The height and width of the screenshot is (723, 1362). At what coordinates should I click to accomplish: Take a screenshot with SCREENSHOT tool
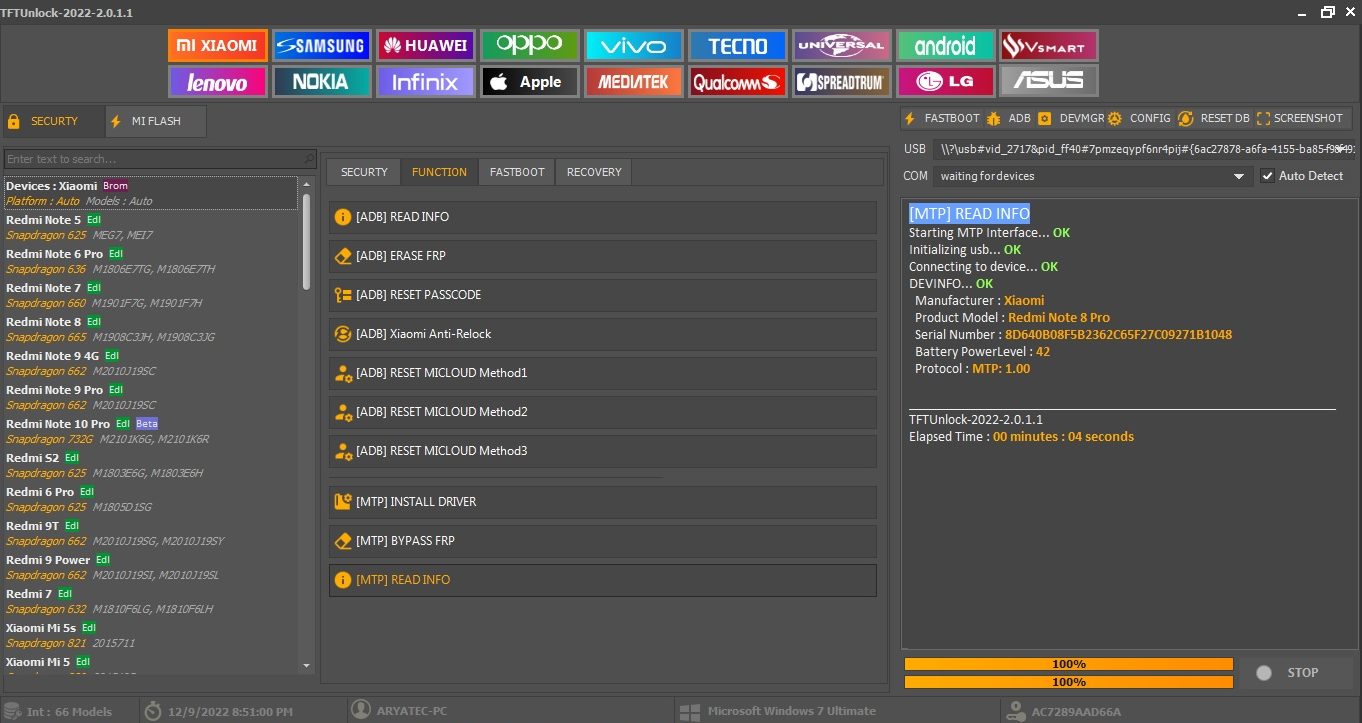tap(1300, 118)
